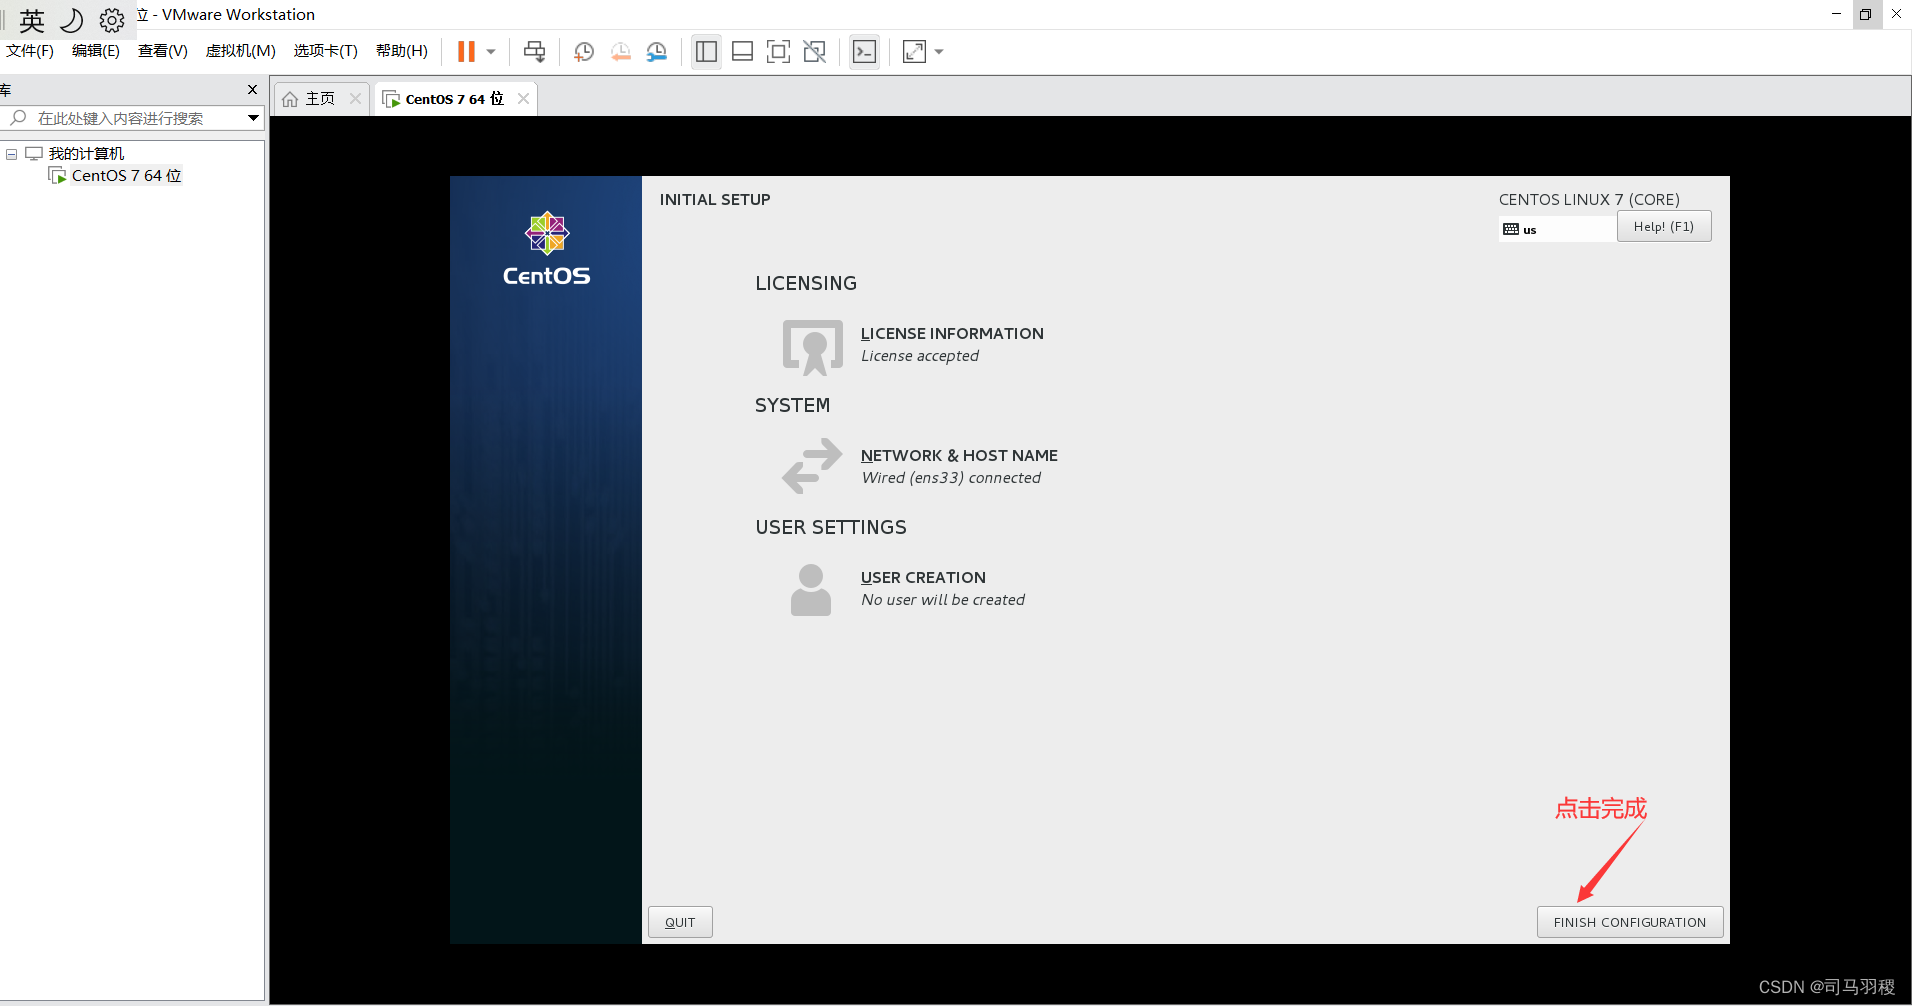The width and height of the screenshot is (1912, 1006).
Task: Click the QUIT button
Action: coord(680,922)
